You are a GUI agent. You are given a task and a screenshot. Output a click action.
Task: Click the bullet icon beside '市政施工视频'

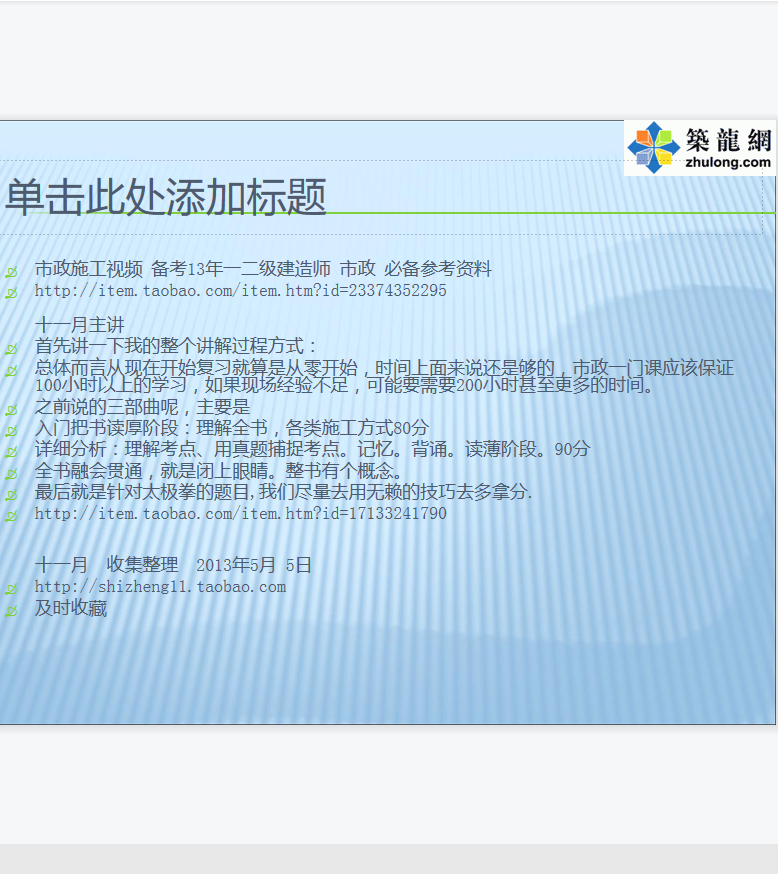tap(11, 272)
